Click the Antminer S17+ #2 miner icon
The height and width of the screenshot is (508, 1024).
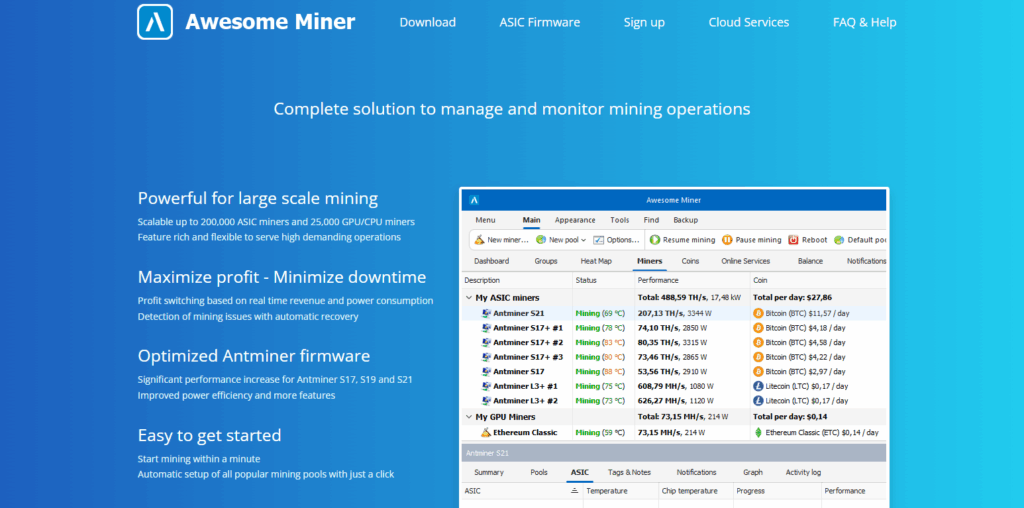[x=486, y=342]
